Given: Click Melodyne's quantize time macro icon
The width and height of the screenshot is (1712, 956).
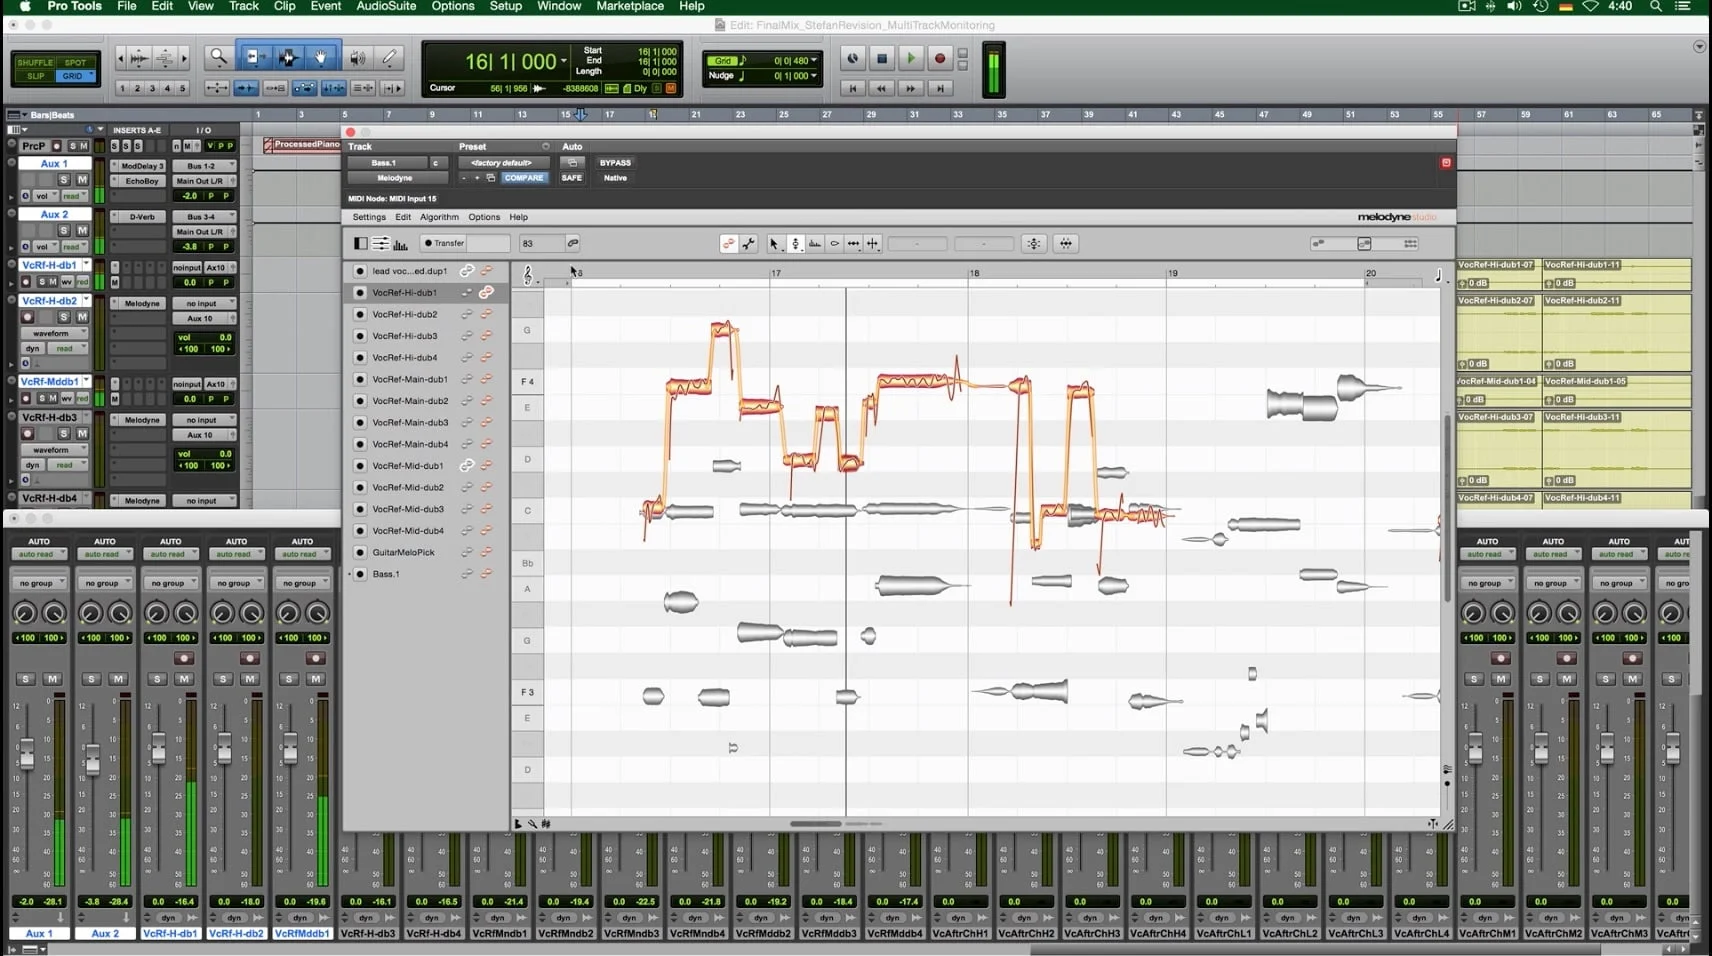Looking at the screenshot, I should tap(1066, 243).
